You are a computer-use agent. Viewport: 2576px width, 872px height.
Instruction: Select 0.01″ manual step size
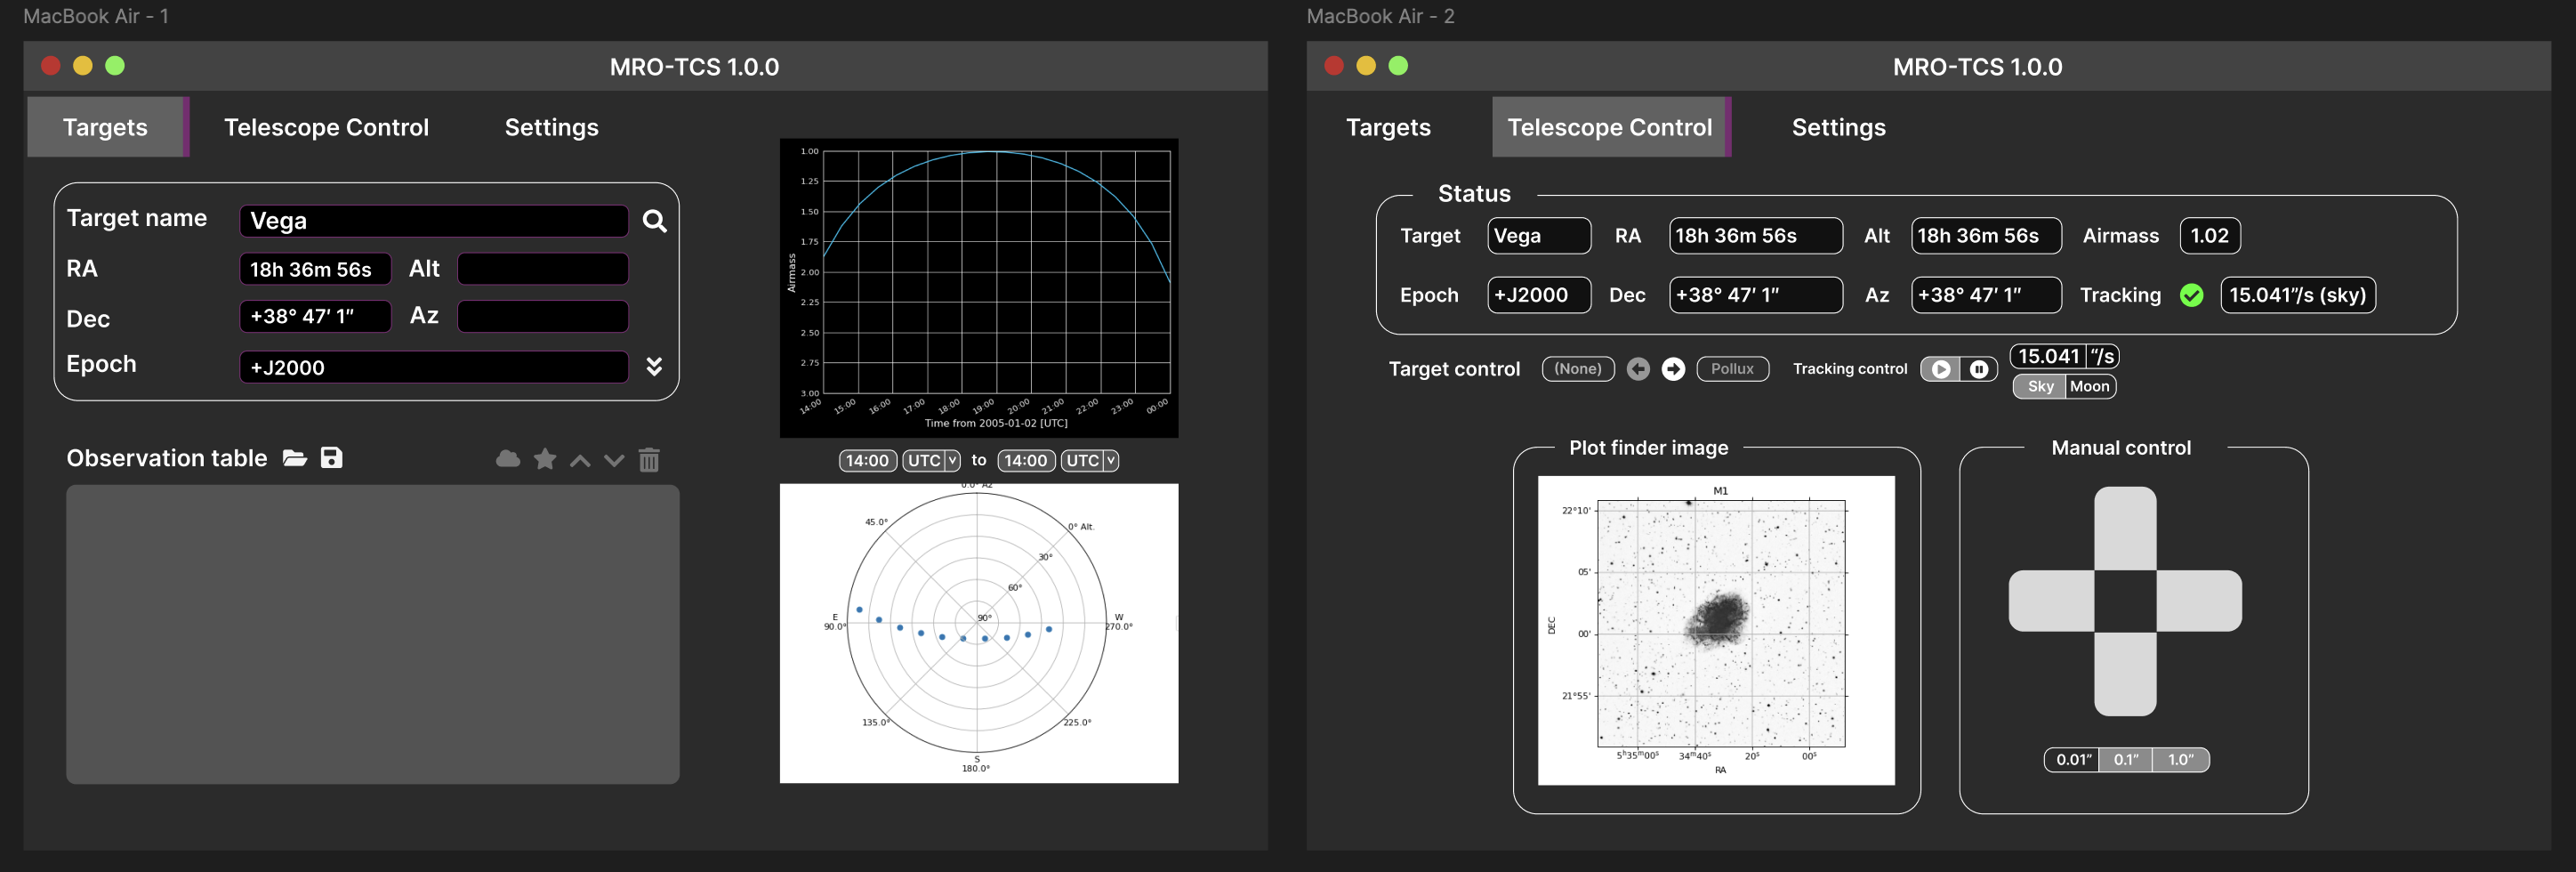coord(2073,760)
